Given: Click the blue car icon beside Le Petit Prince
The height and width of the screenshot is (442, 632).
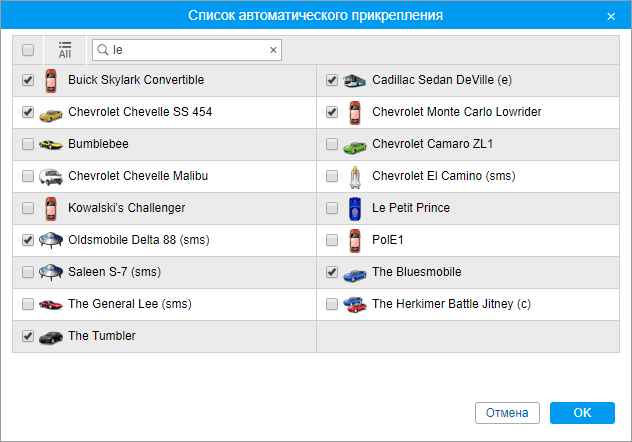Looking at the screenshot, I should tap(355, 208).
